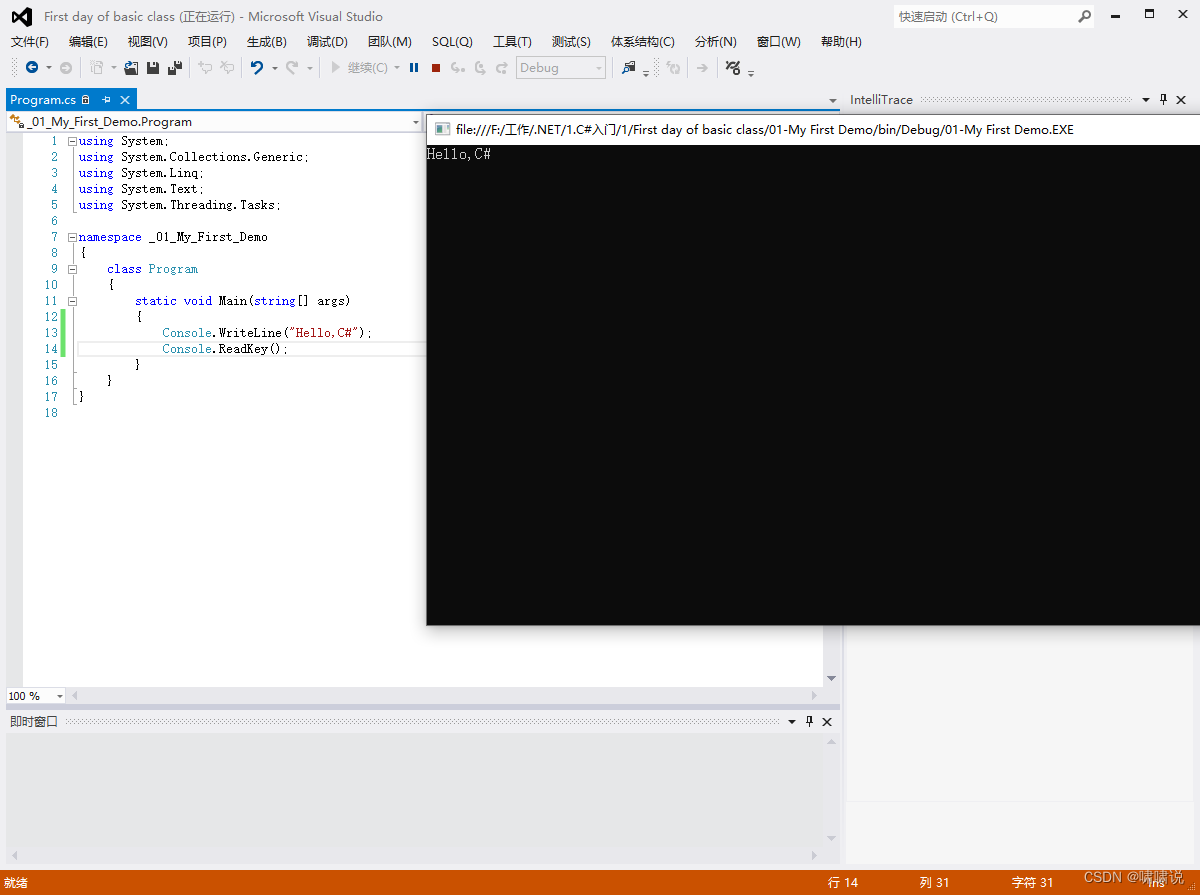Close the Program.cs tab

125,100
